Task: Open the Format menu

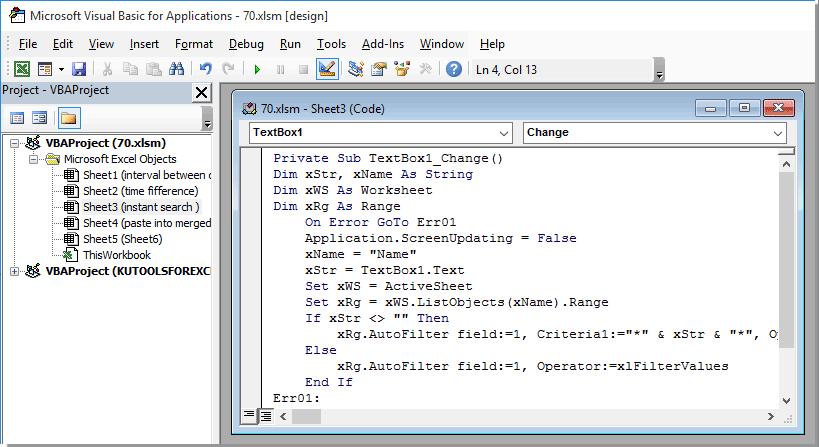Action: click(194, 44)
